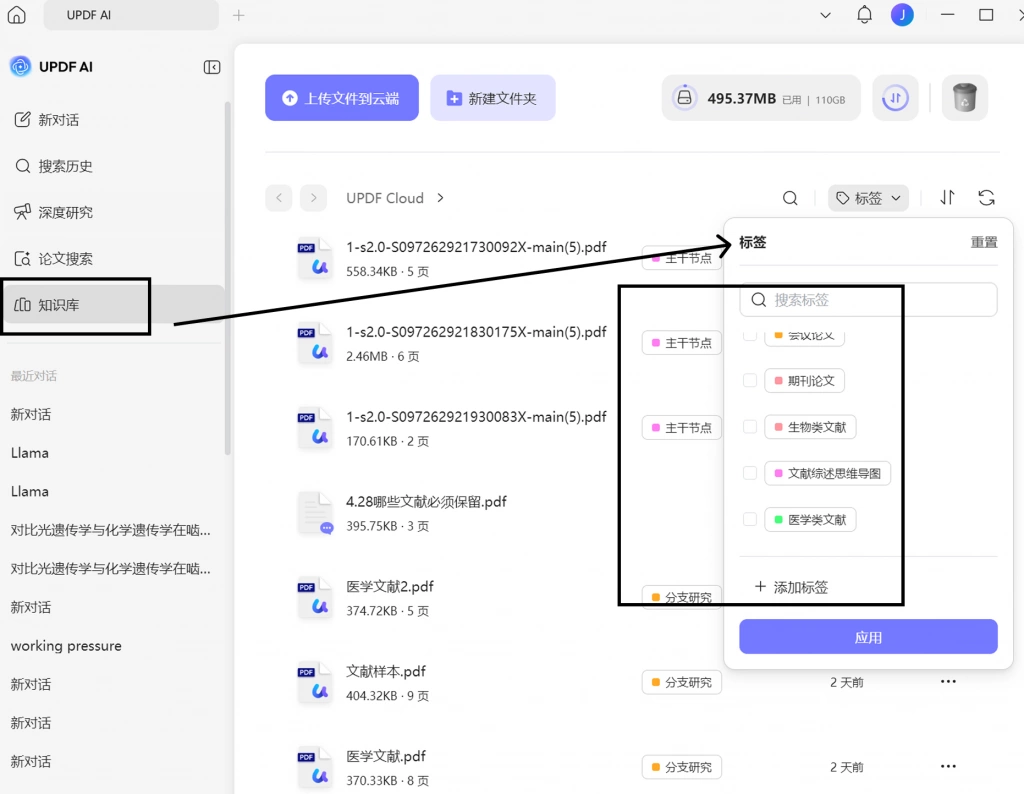Click 主干节点 tag on 1-s2.0-S097262921930083X row
This screenshot has width=1024, height=794.
point(681,428)
